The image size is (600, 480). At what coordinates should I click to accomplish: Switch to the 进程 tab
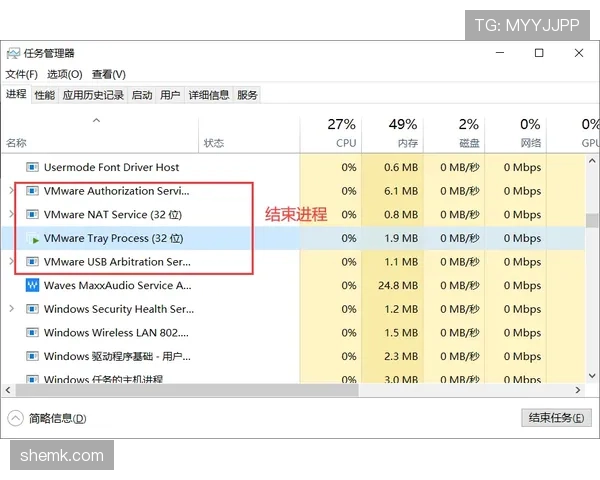tap(16, 94)
